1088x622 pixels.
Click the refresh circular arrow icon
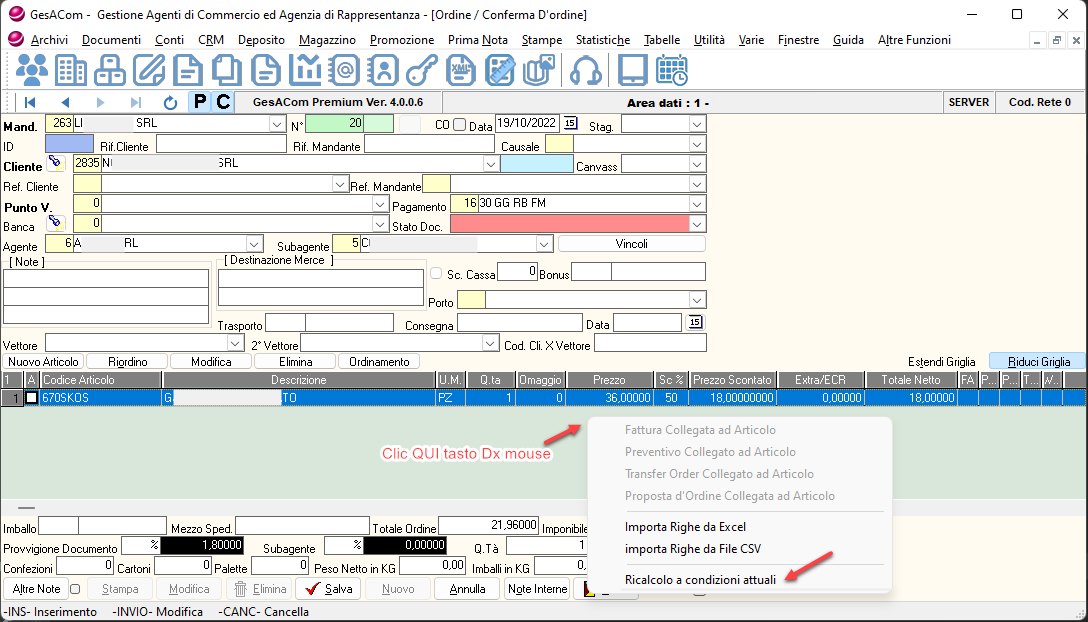pos(170,102)
